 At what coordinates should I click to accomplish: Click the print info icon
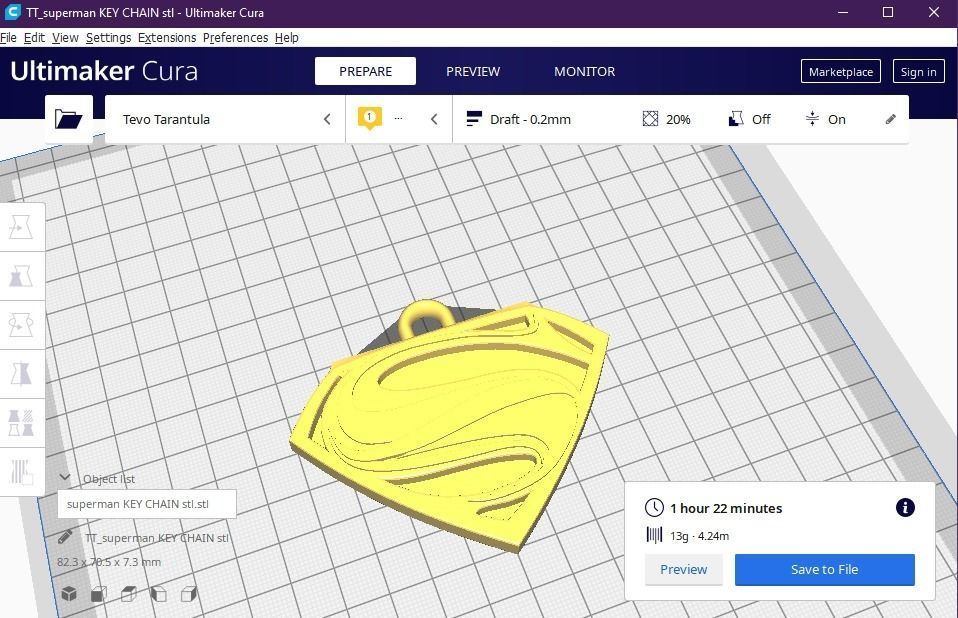[905, 507]
